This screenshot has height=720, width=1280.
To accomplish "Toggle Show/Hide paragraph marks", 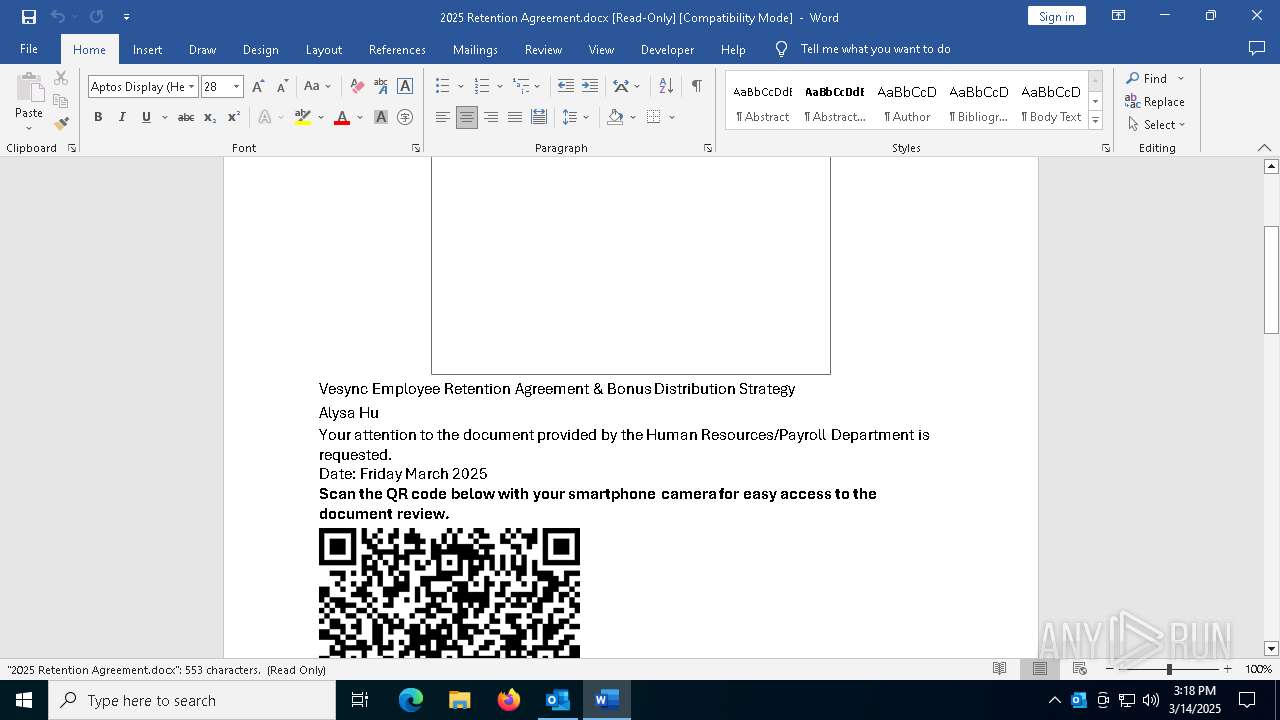I will [x=696, y=87].
